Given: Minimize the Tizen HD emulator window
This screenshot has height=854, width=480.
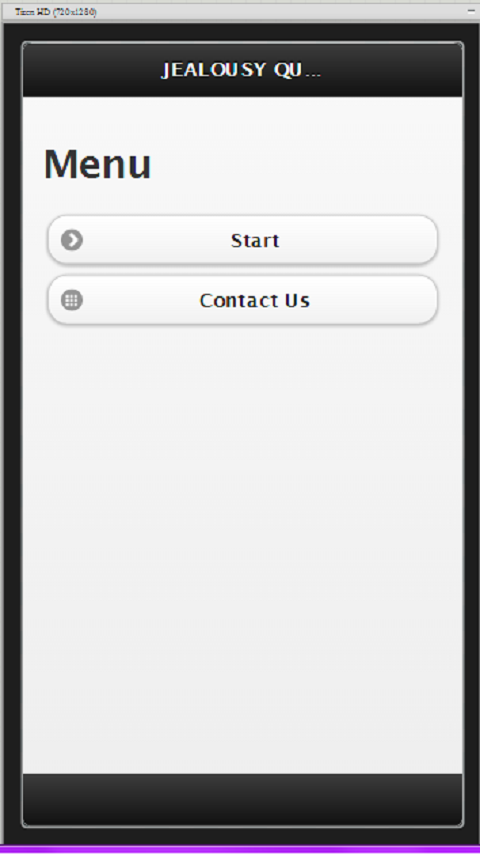Looking at the screenshot, I should pyautogui.click(x=471, y=11).
